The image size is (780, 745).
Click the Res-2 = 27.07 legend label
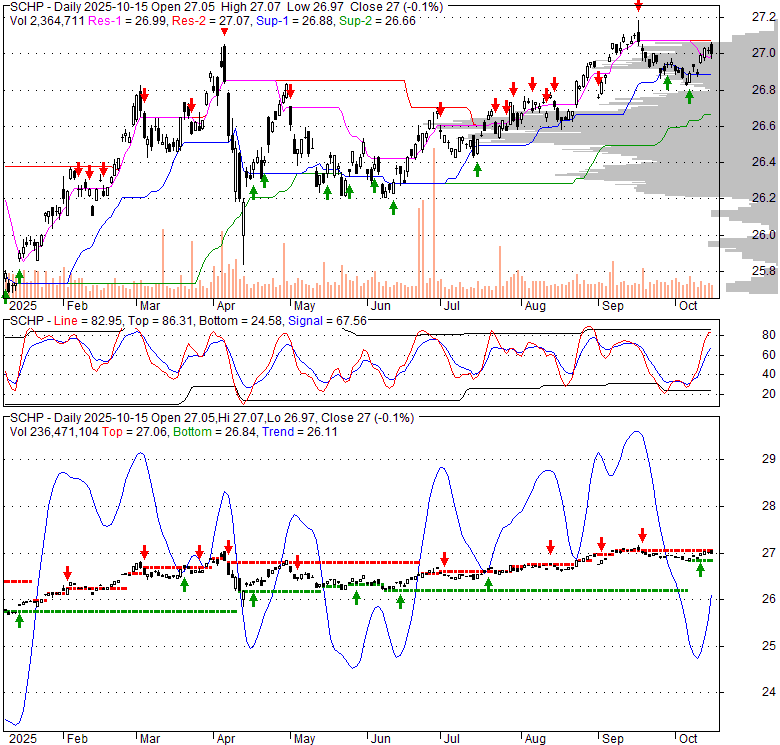(x=211, y=21)
